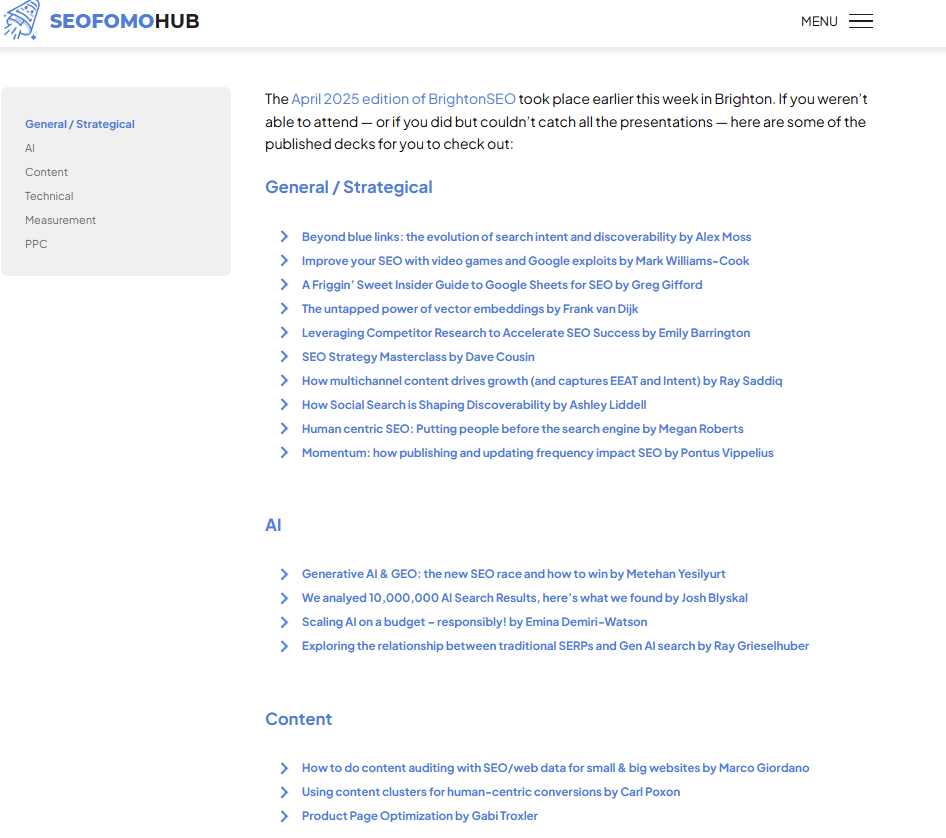946x838 pixels.
Task: Open Human centric SEO by Megan Roberts
Action: [x=522, y=429]
